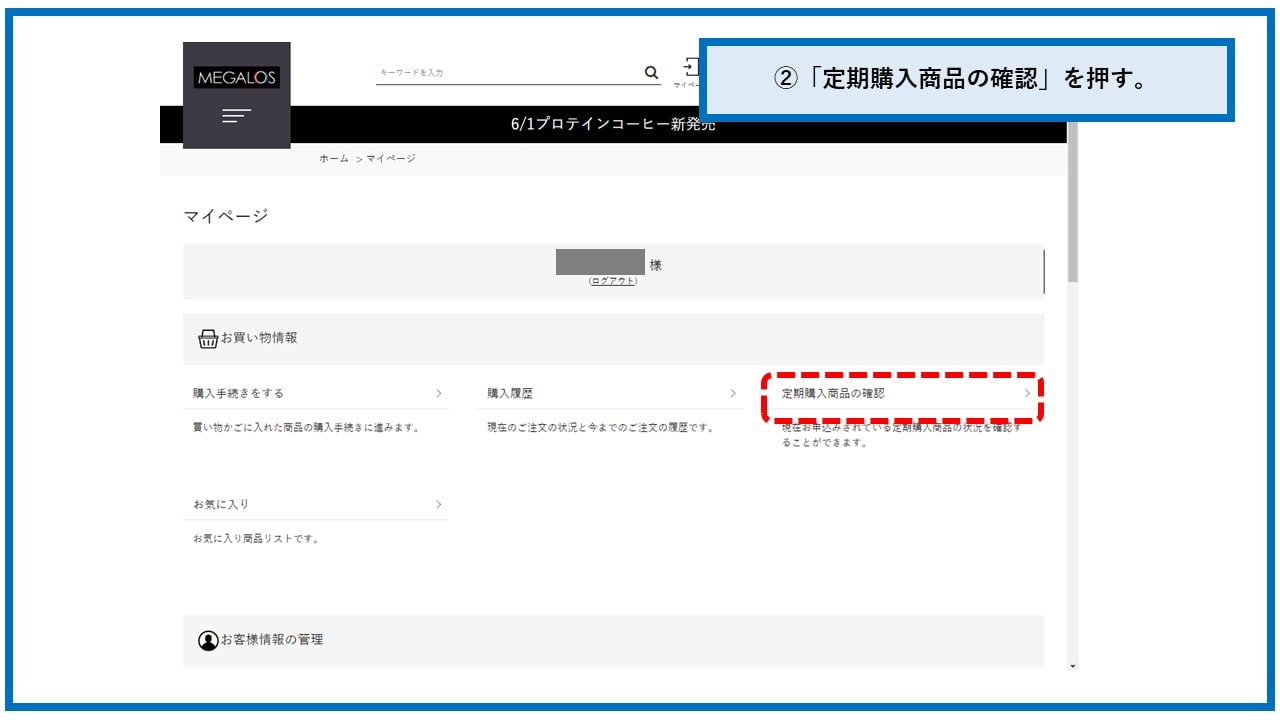Focus the keyword search input field
The width and height of the screenshot is (1280, 720).
[508, 73]
